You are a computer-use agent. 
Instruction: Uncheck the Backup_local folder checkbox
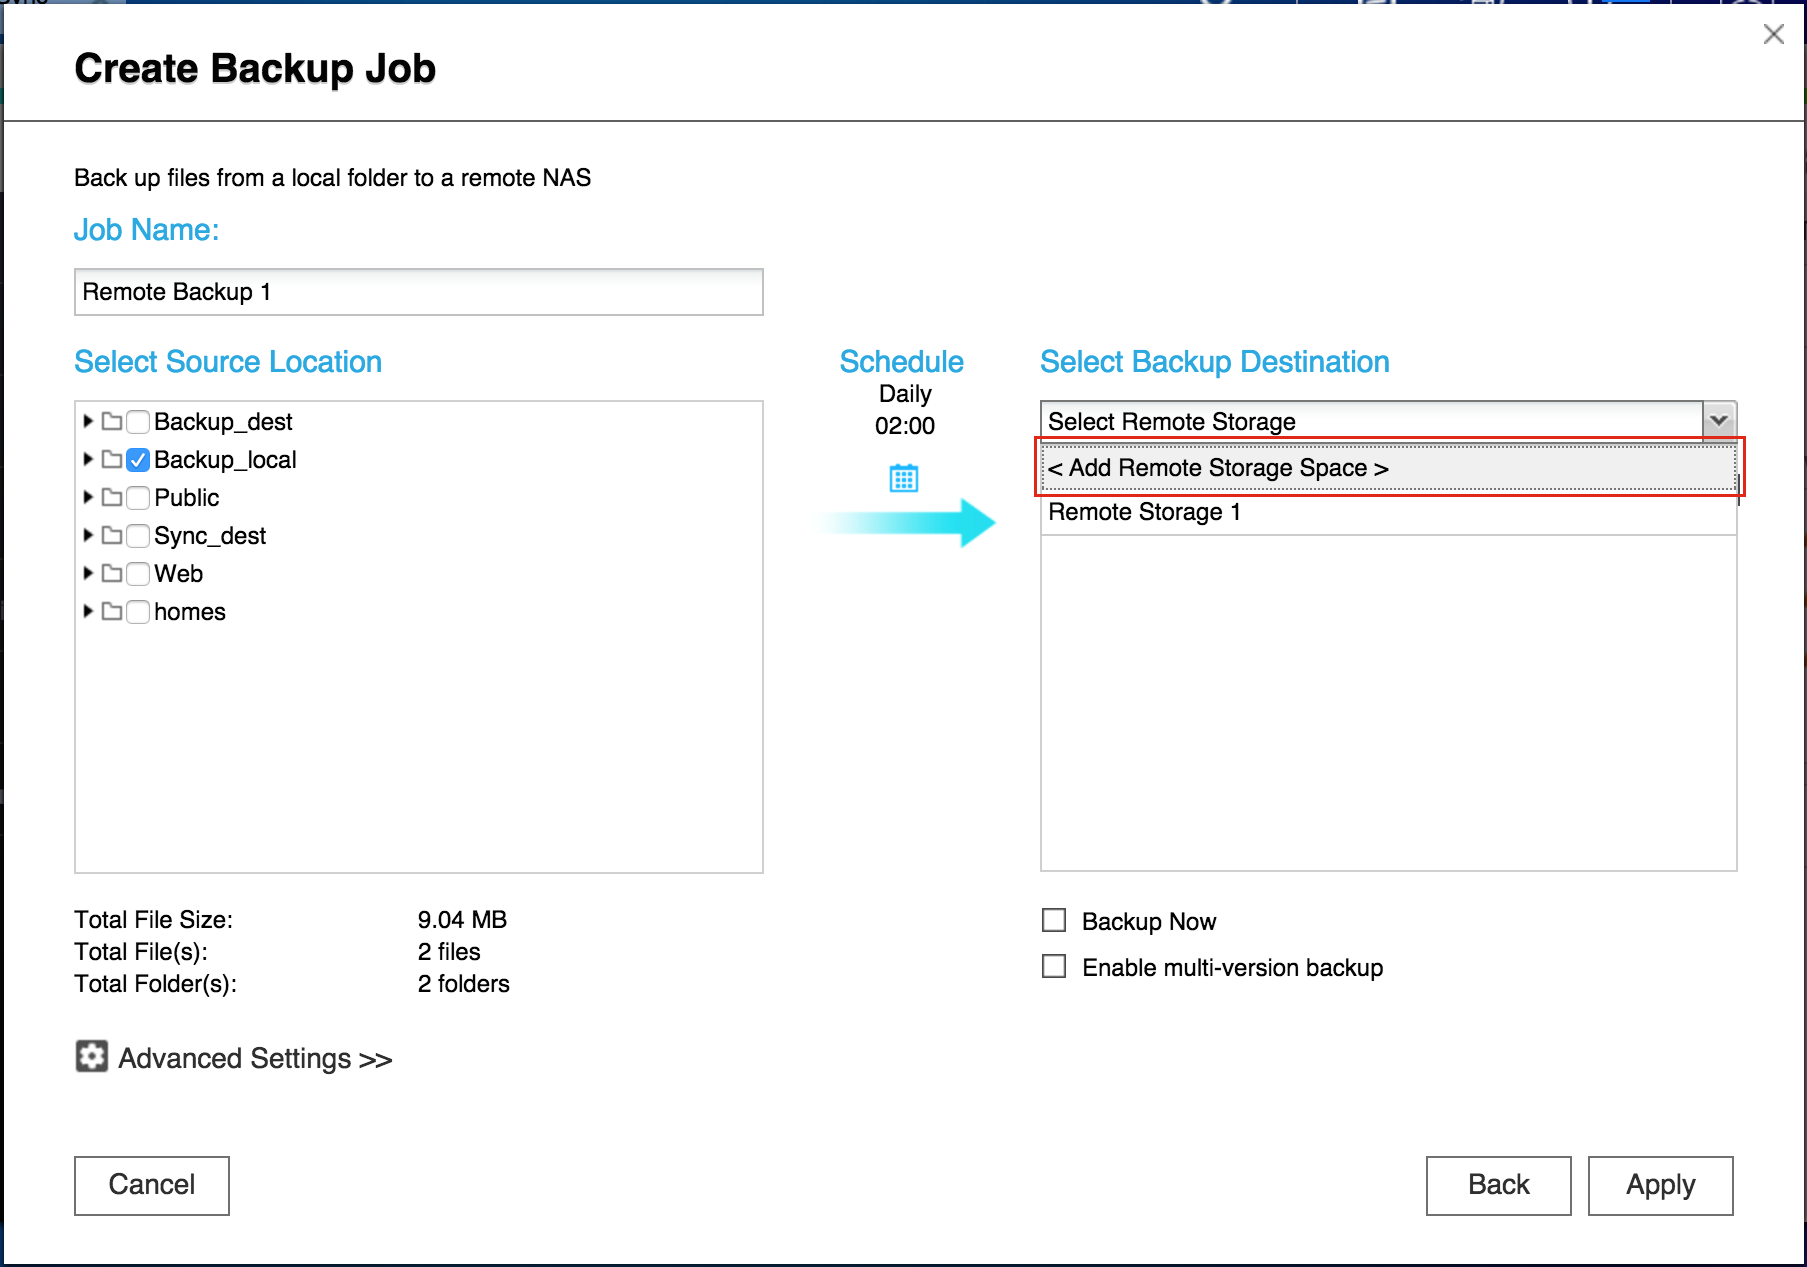139,460
